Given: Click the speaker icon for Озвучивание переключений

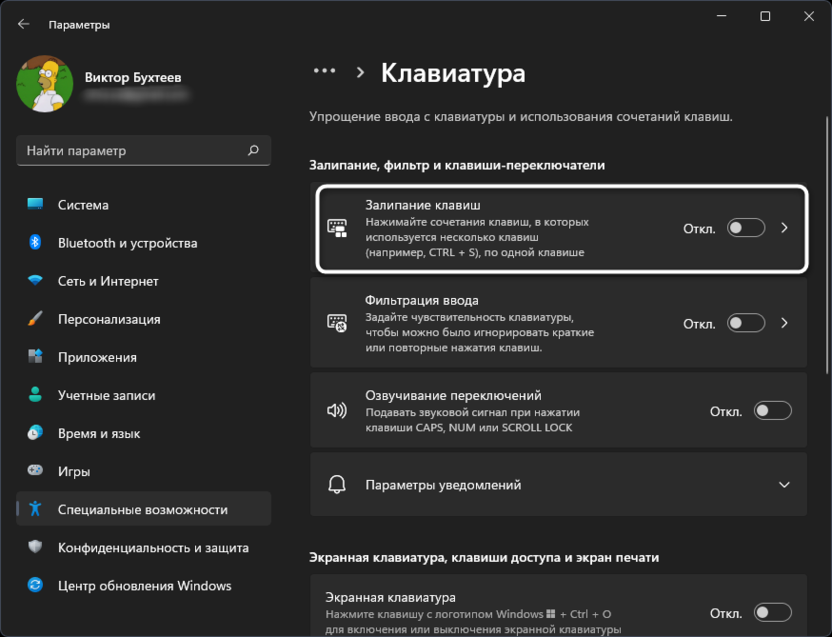Looking at the screenshot, I should 337,410.
